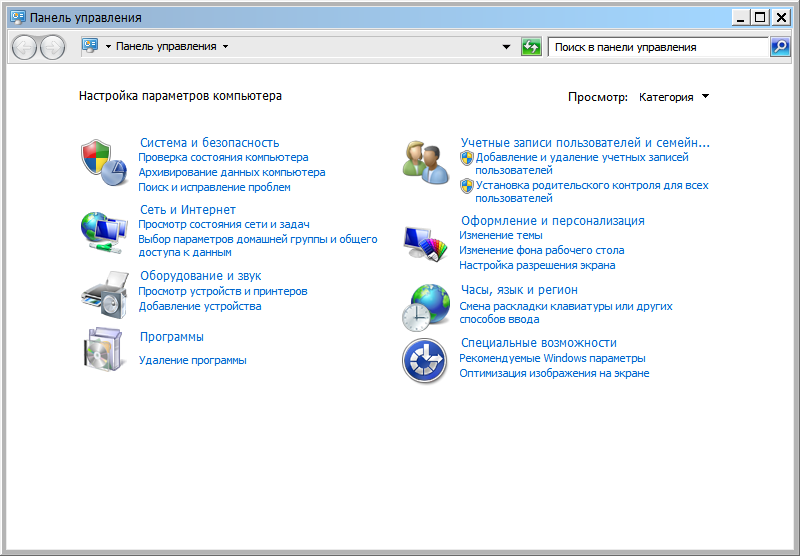
Task: Open Архивирование данных компьютера
Action: (232, 172)
